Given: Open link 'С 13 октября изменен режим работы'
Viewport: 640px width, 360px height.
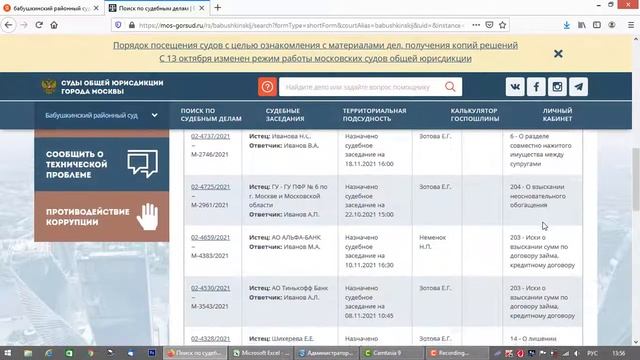Looking at the screenshot, I should [x=315, y=58].
